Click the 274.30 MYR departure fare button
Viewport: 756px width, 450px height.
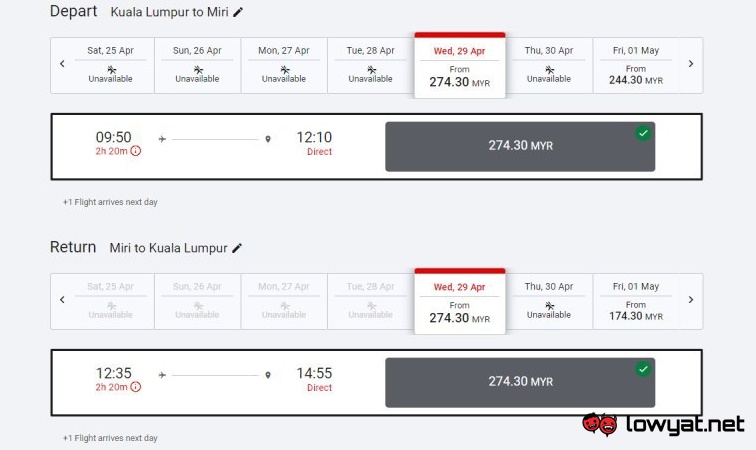pyautogui.click(x=520, y=146)
